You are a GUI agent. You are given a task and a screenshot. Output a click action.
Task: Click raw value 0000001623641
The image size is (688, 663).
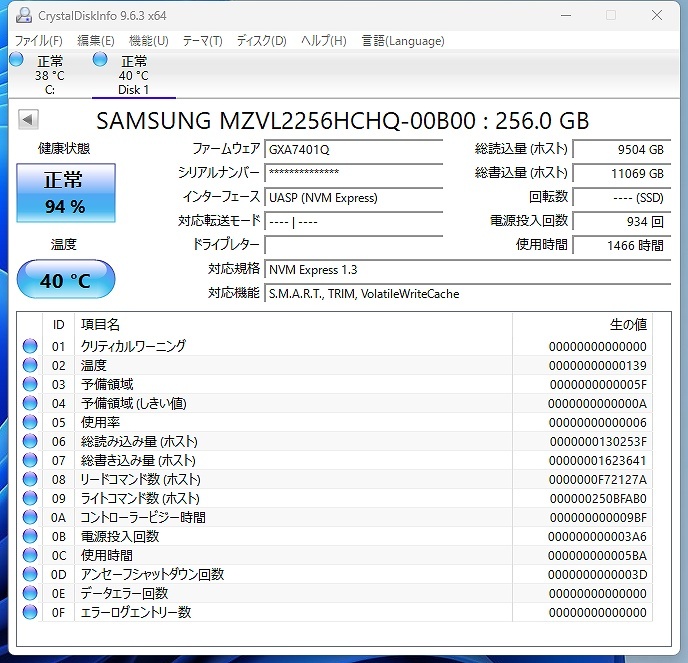tap(598, 461)
